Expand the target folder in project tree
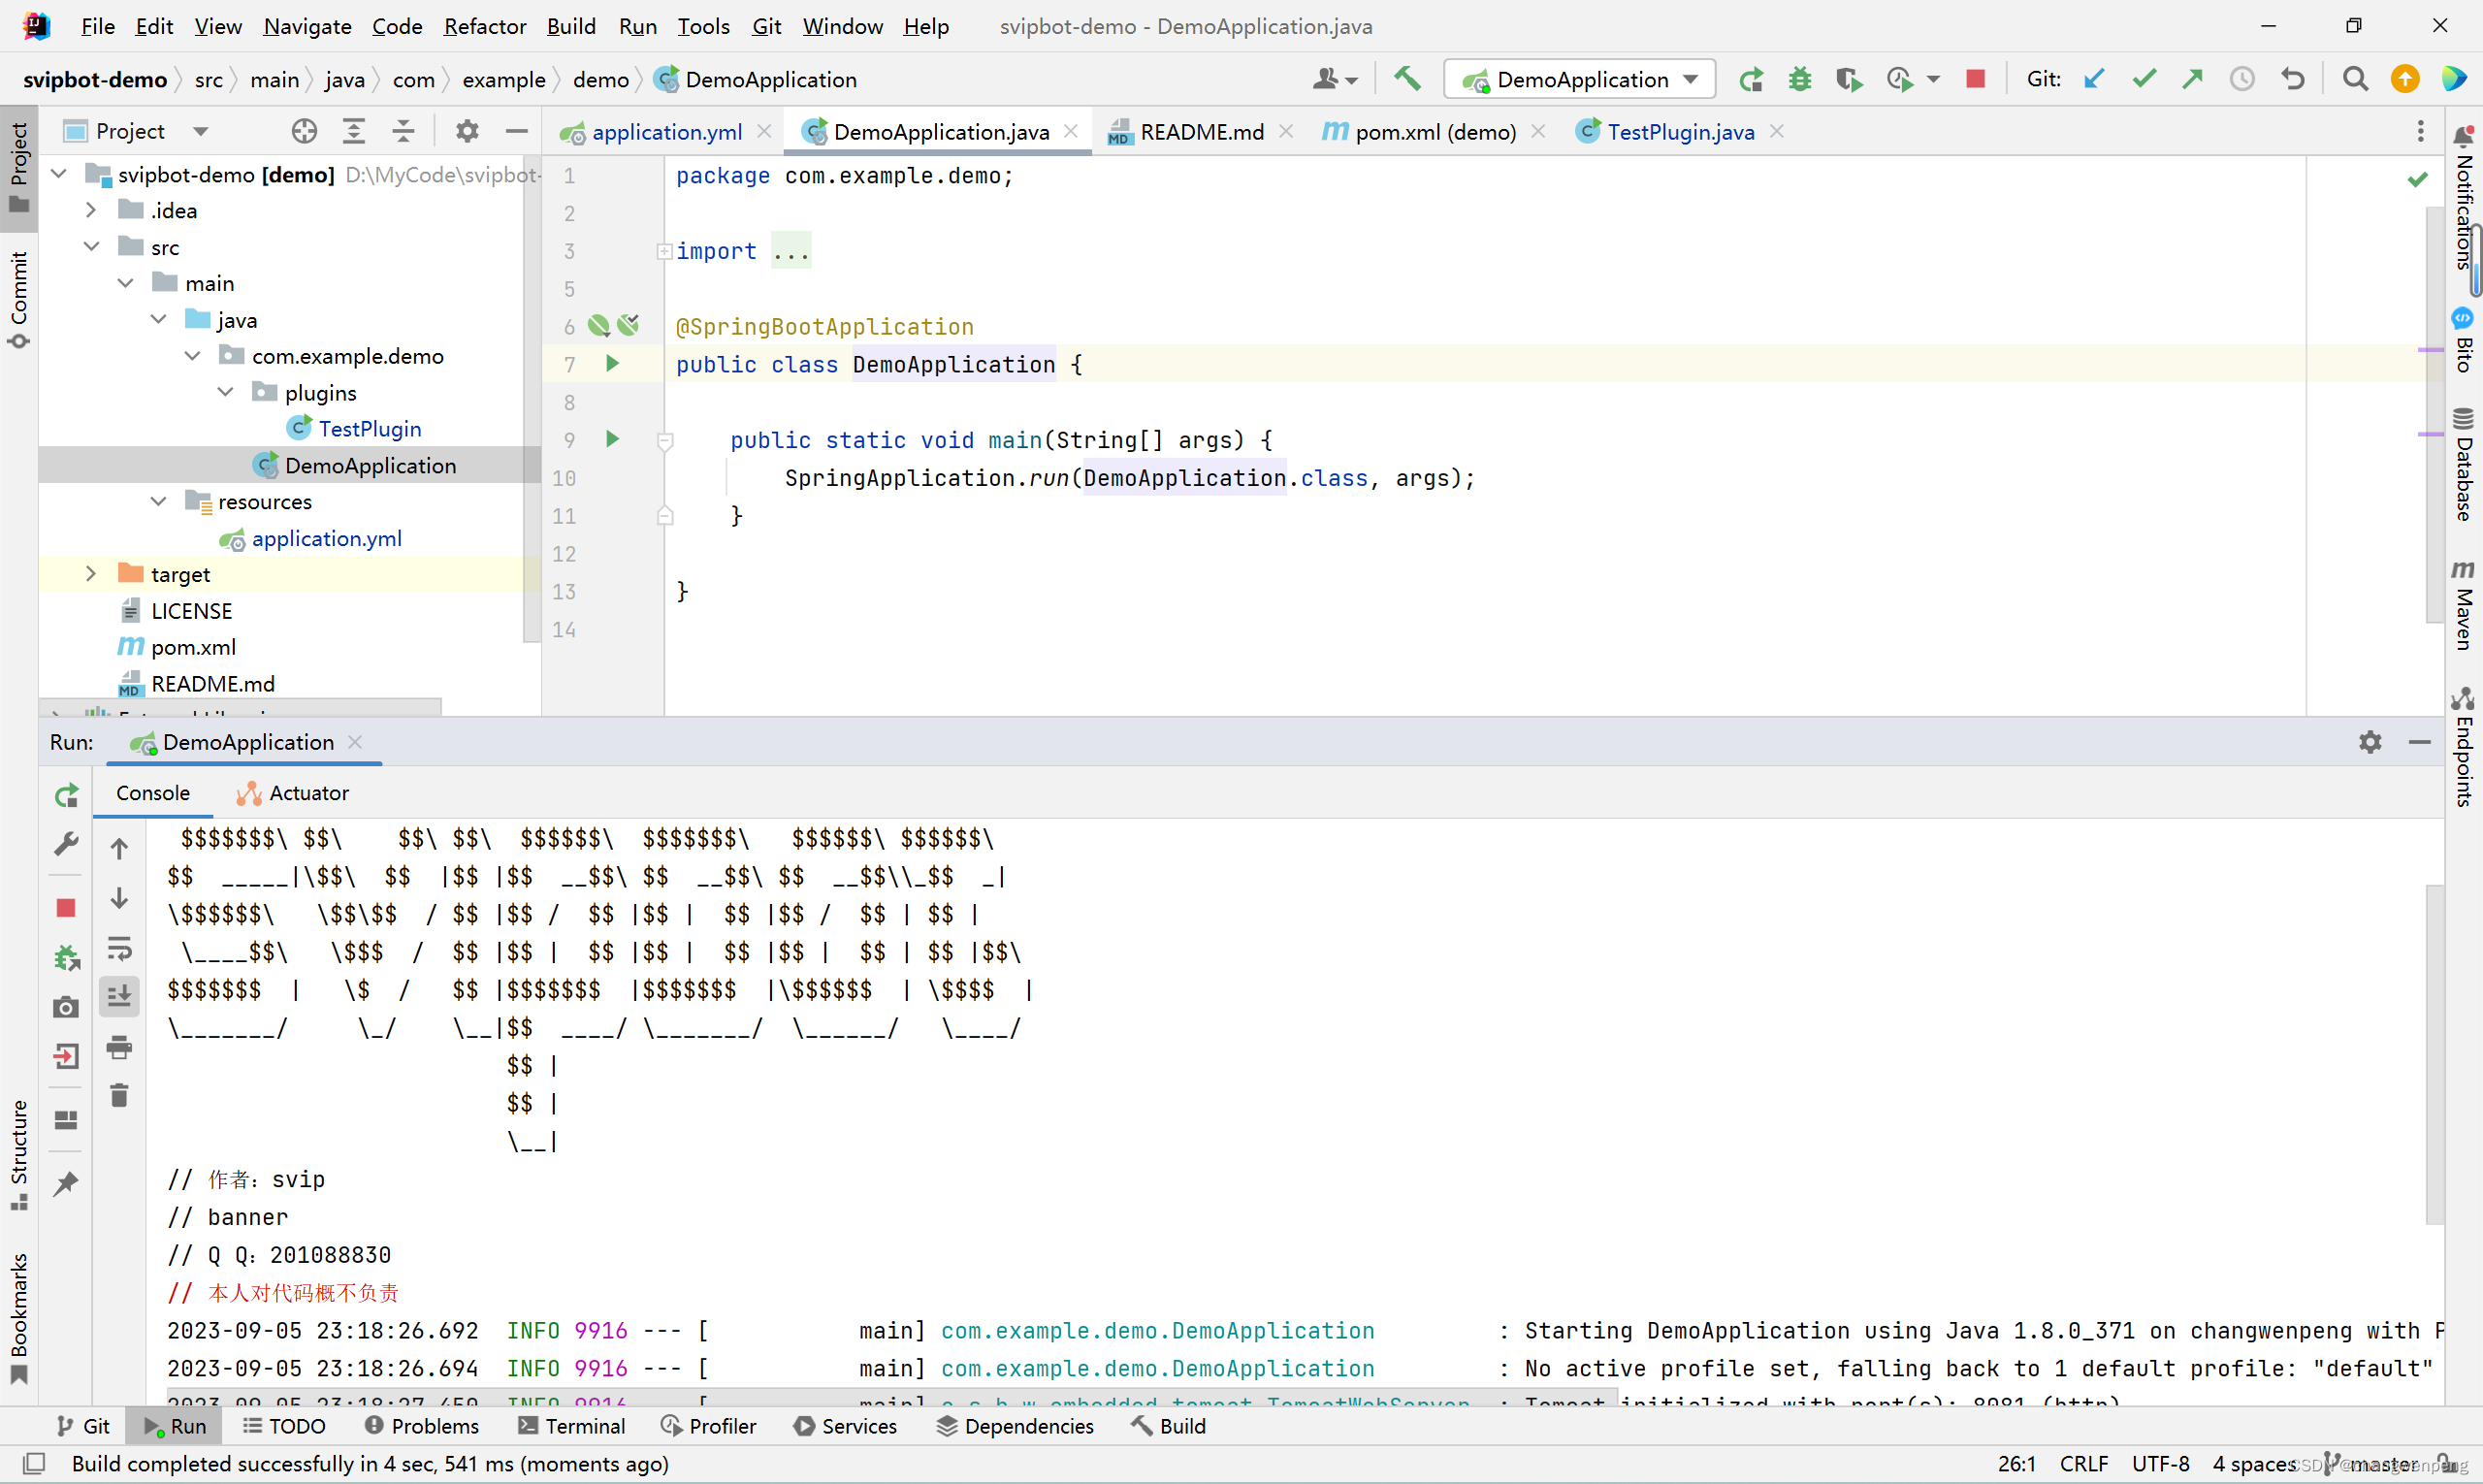Image resolution: width=2483 pixels, height=1484 pixels. tap(91, 574)
